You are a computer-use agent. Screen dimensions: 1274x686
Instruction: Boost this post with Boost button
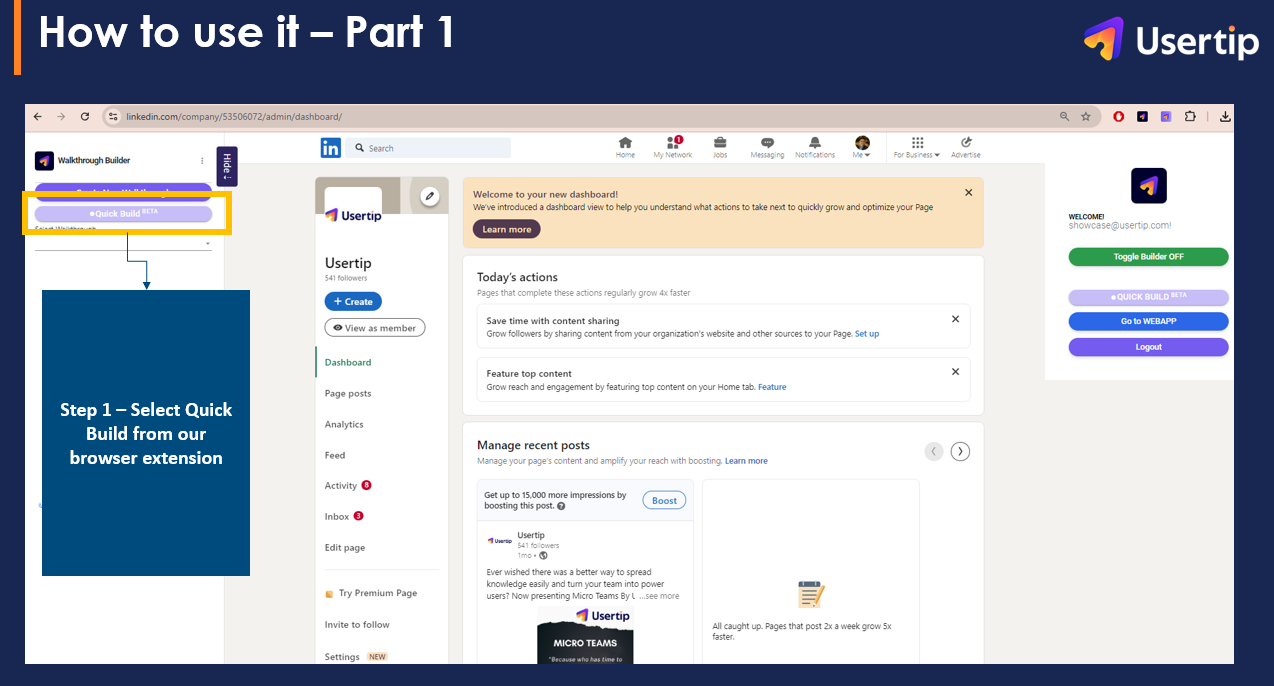pyautogui.click(x=664, y=500)
